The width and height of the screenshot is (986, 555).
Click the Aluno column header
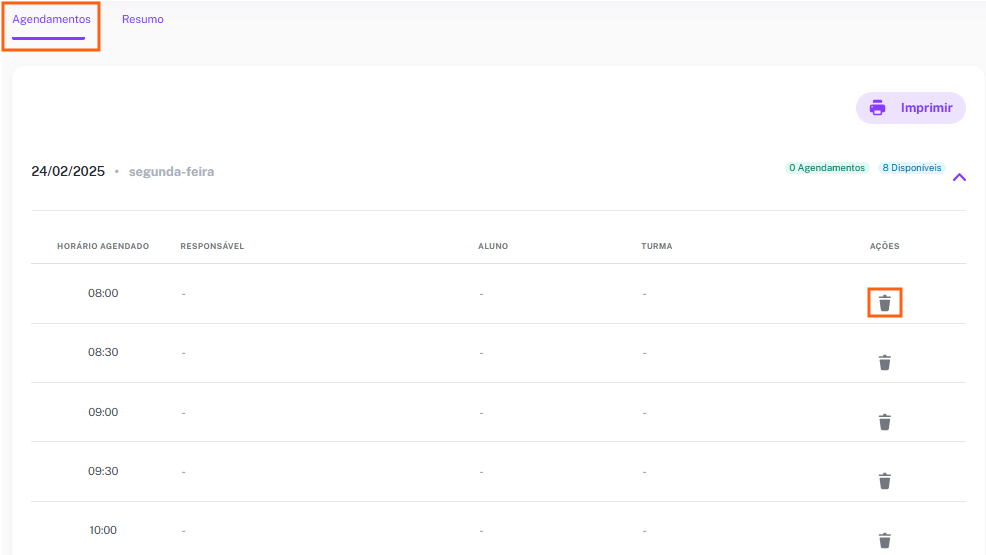pyautogui.click(x=493, y=246)
